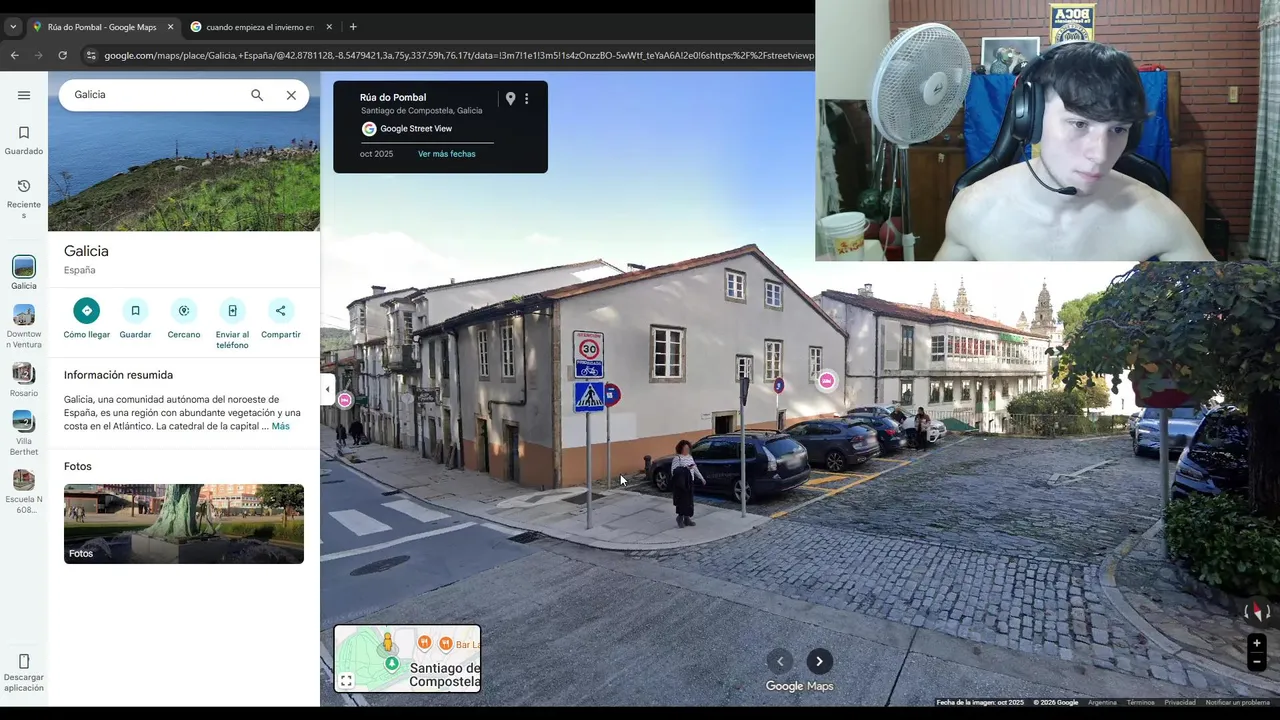This screenshot has height=720, width=1280.
Task: Zoom in with the plus button
Action: pos(1257,643)
